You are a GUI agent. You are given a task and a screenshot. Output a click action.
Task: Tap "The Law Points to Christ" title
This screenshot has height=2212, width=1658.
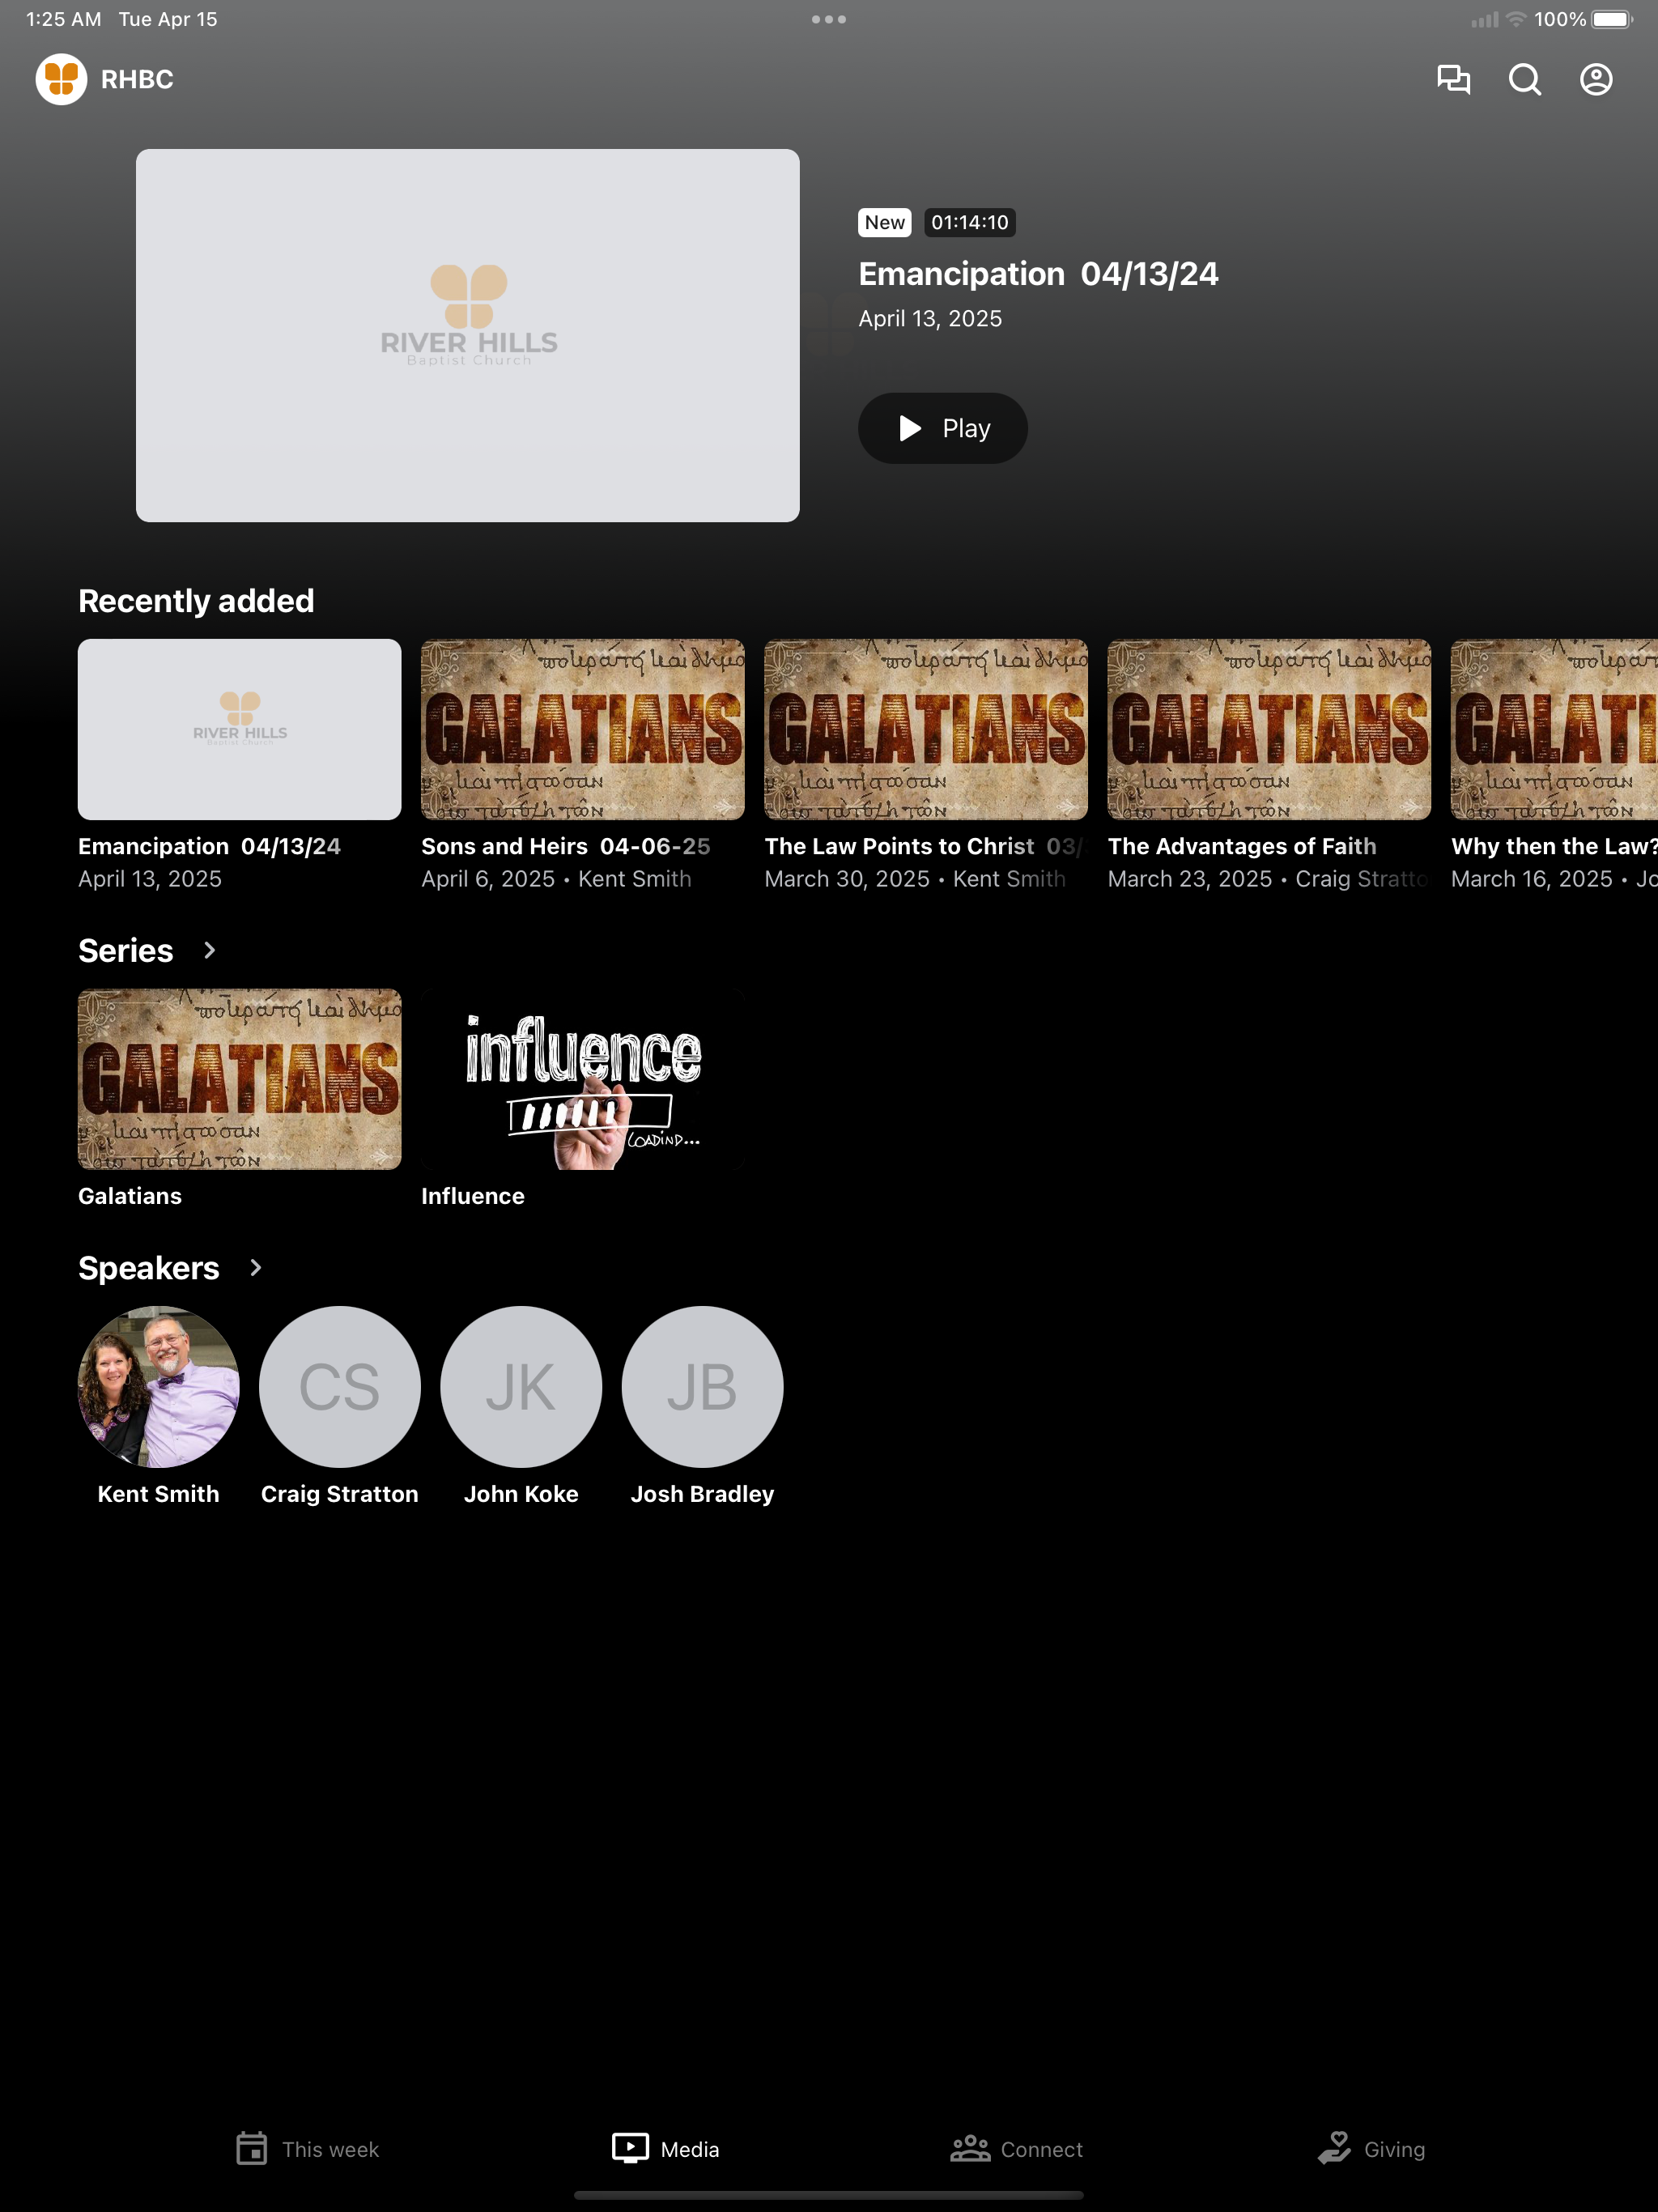tap(899, 846)
